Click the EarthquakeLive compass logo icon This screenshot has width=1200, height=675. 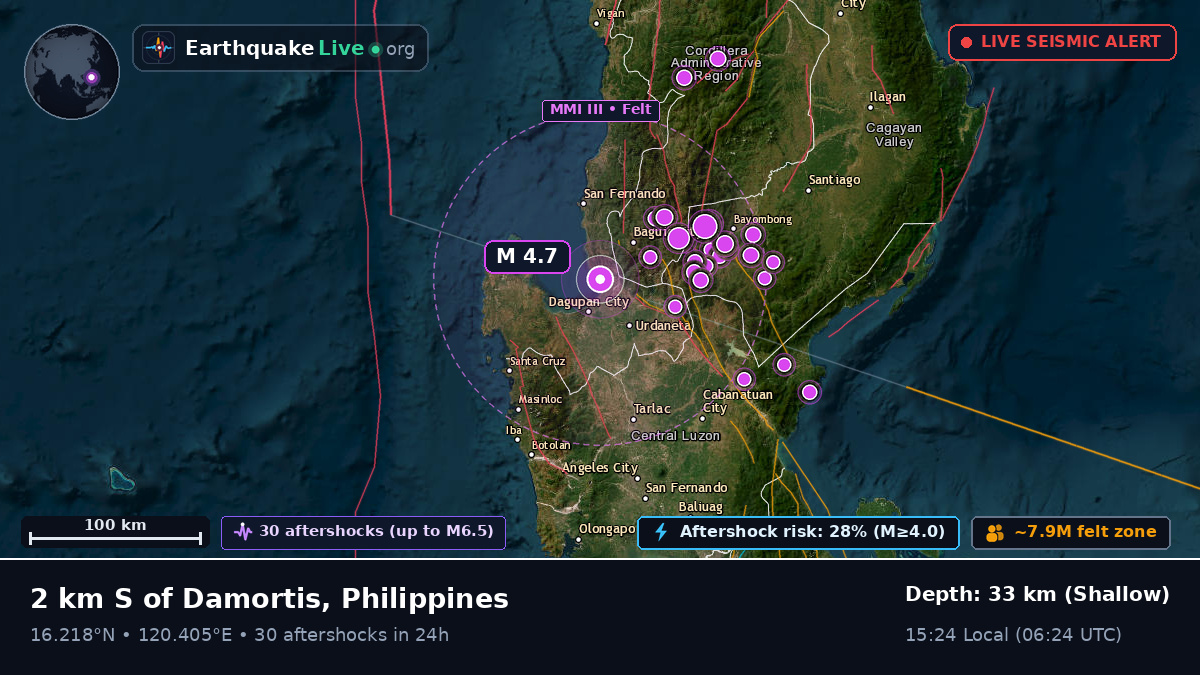pos(158,48)
